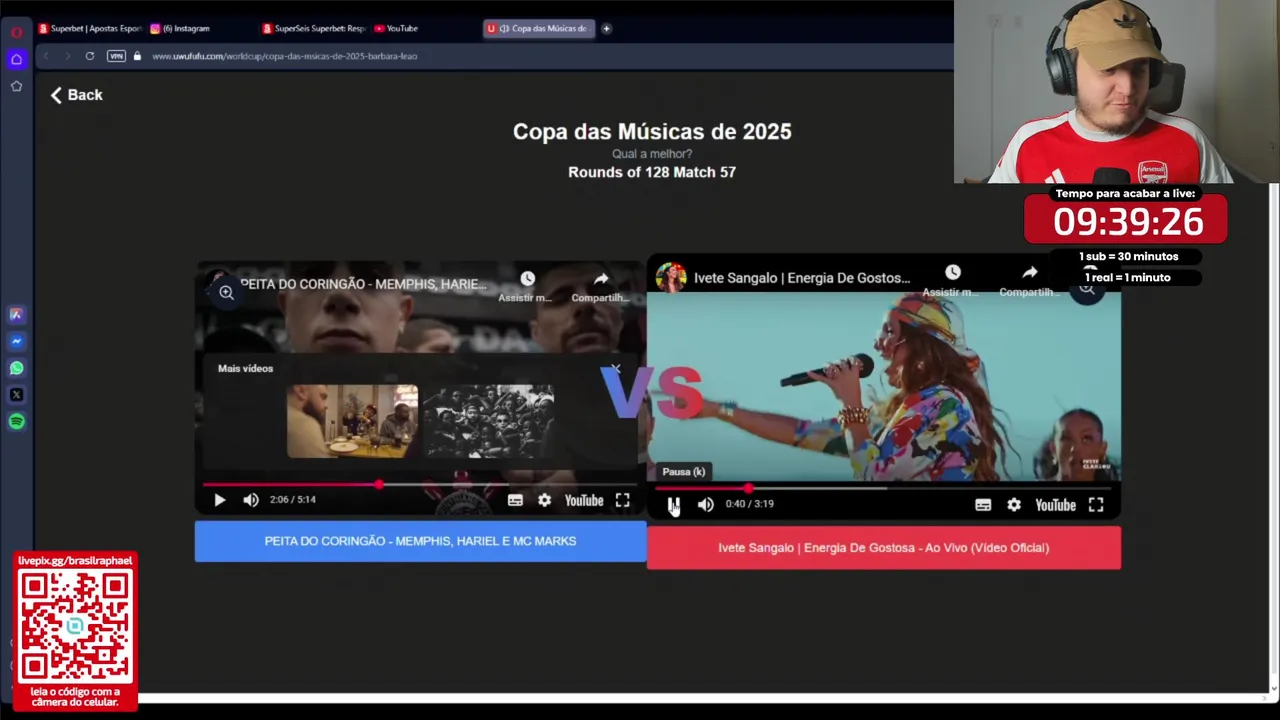Play the Peita do Coringão video
Viewport: 1280px width, 720px height.
pos(220,500)
